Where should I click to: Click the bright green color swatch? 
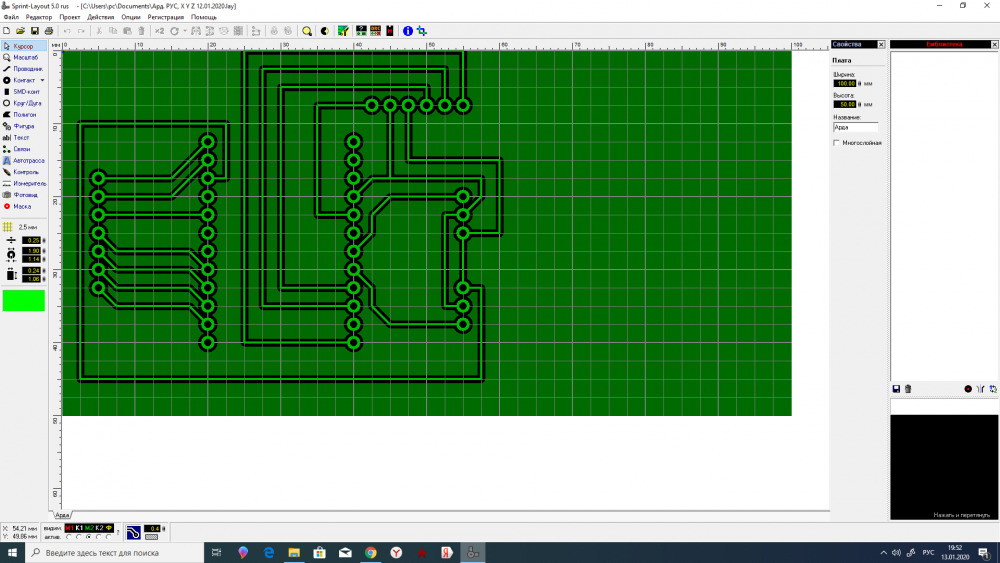(x=24, y=300)
